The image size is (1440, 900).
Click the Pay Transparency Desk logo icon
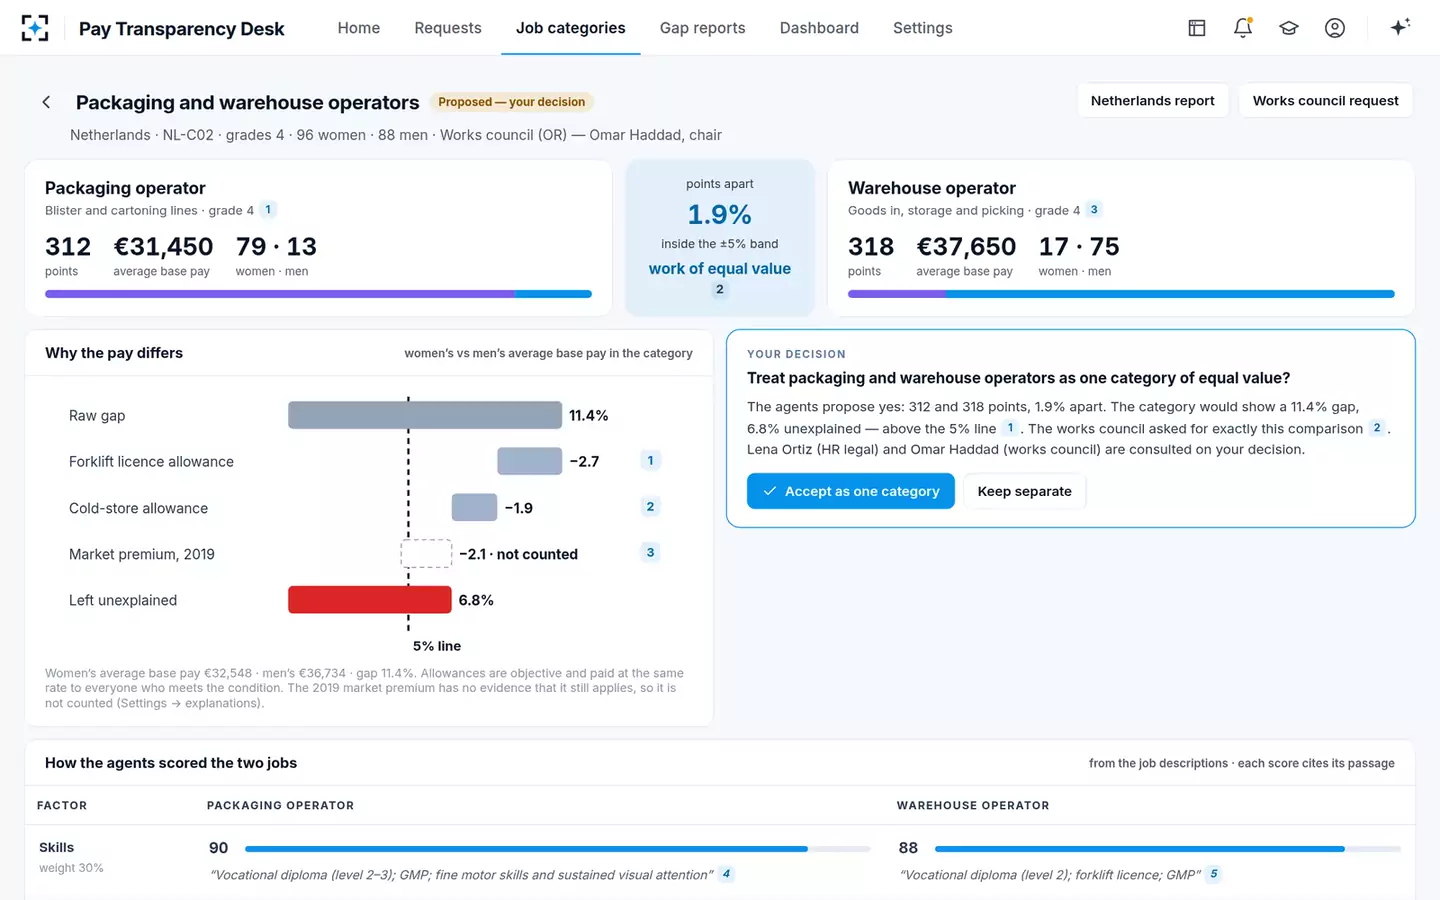click(35, 28)
